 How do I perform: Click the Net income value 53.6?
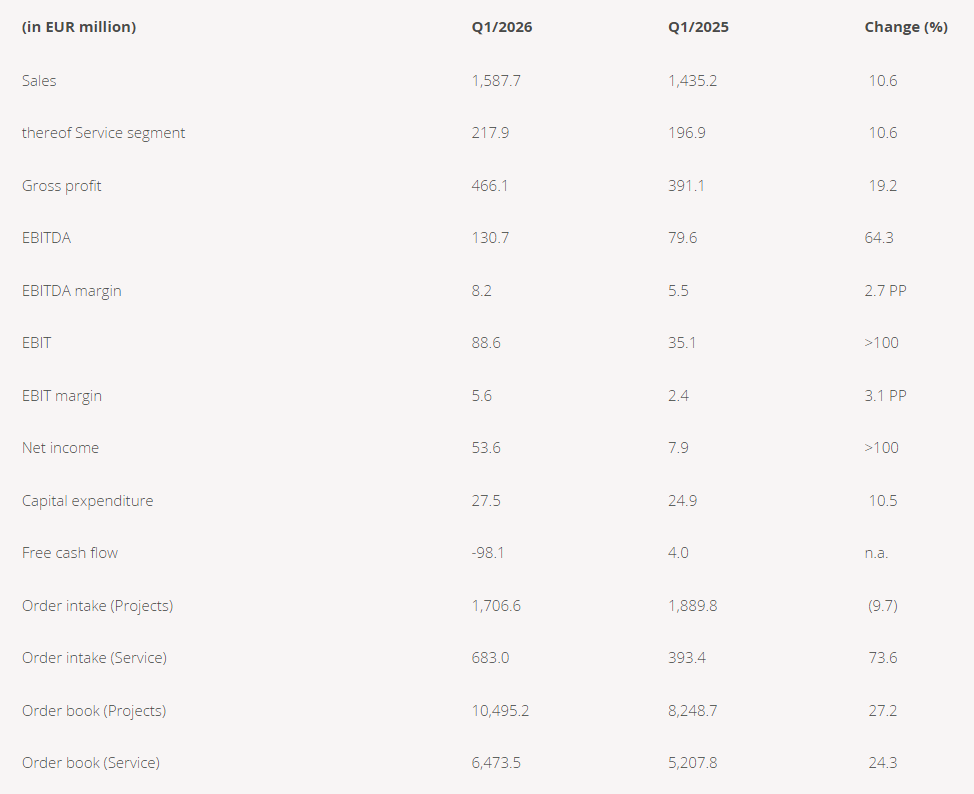tap(486, 448)
